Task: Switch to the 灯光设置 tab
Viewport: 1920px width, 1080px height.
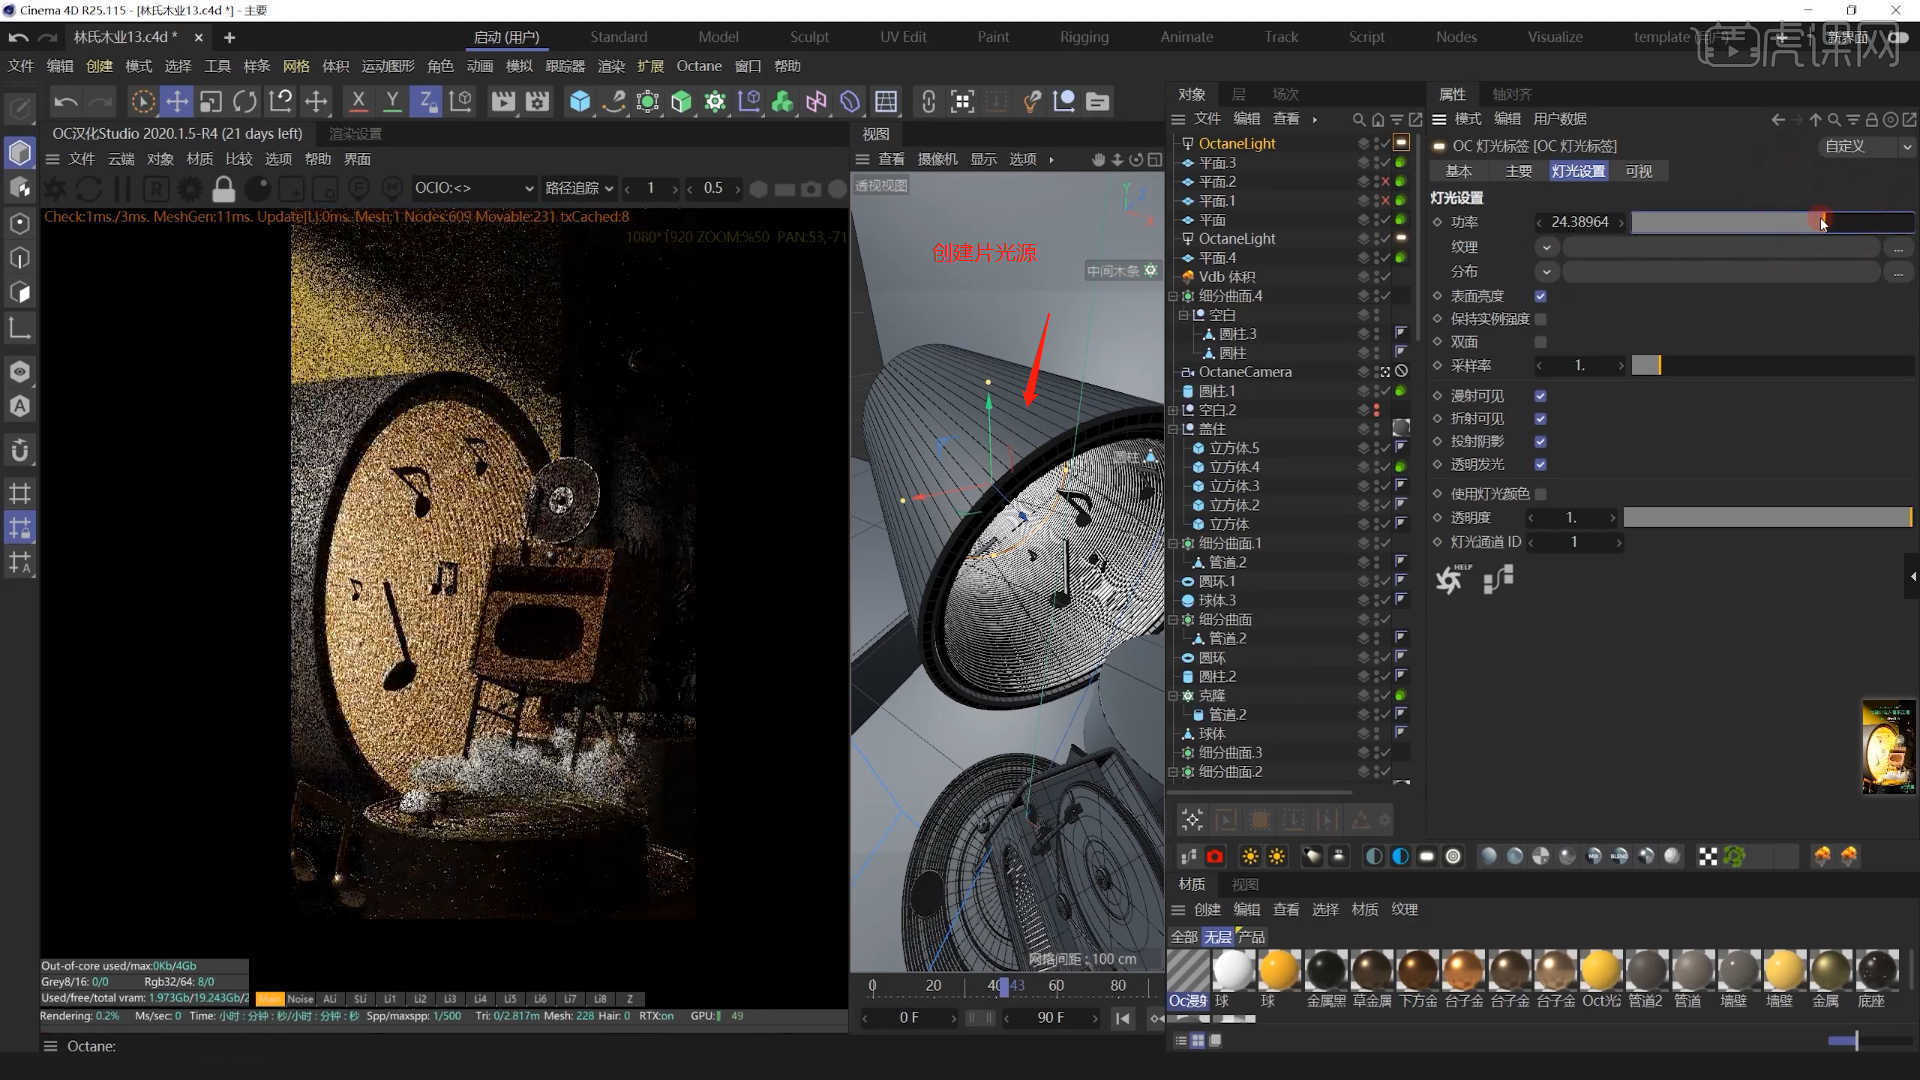Action: tap(1578, 171)
